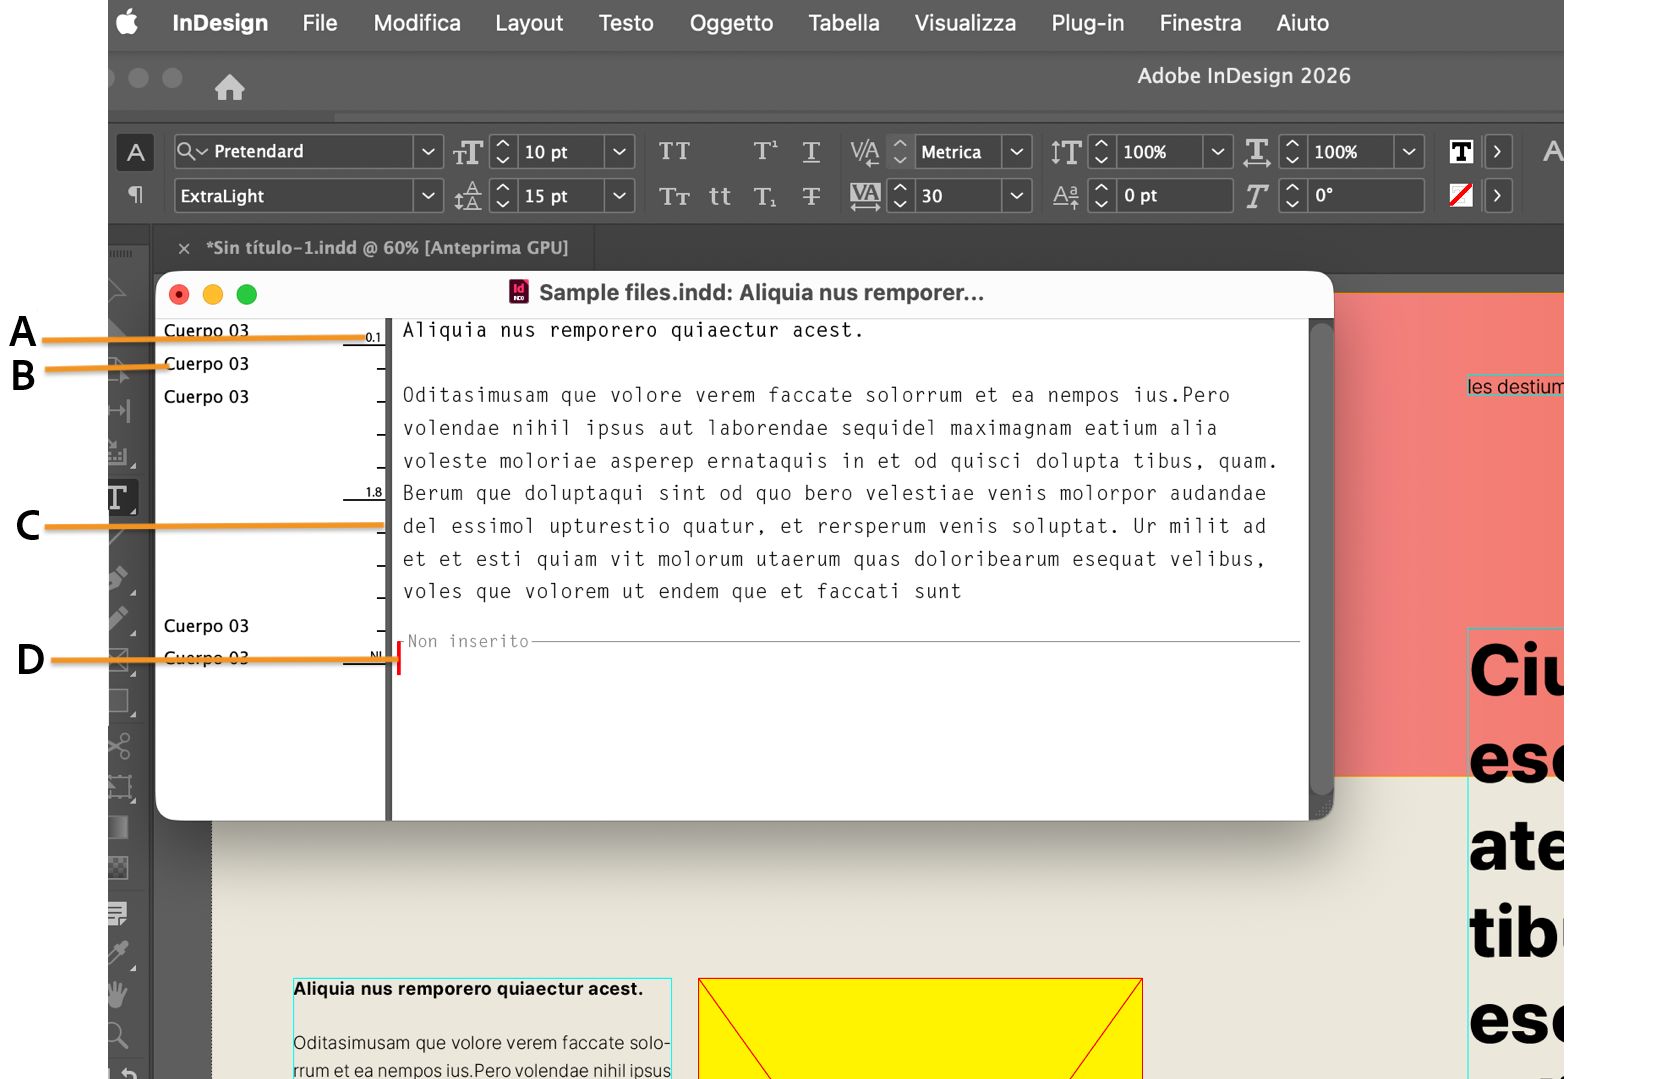Image resolution: width=1670 pixels, height=1079 pixels.
Task: Select the Gap tool
Action: pyautogui.click(x=119, y=410)
